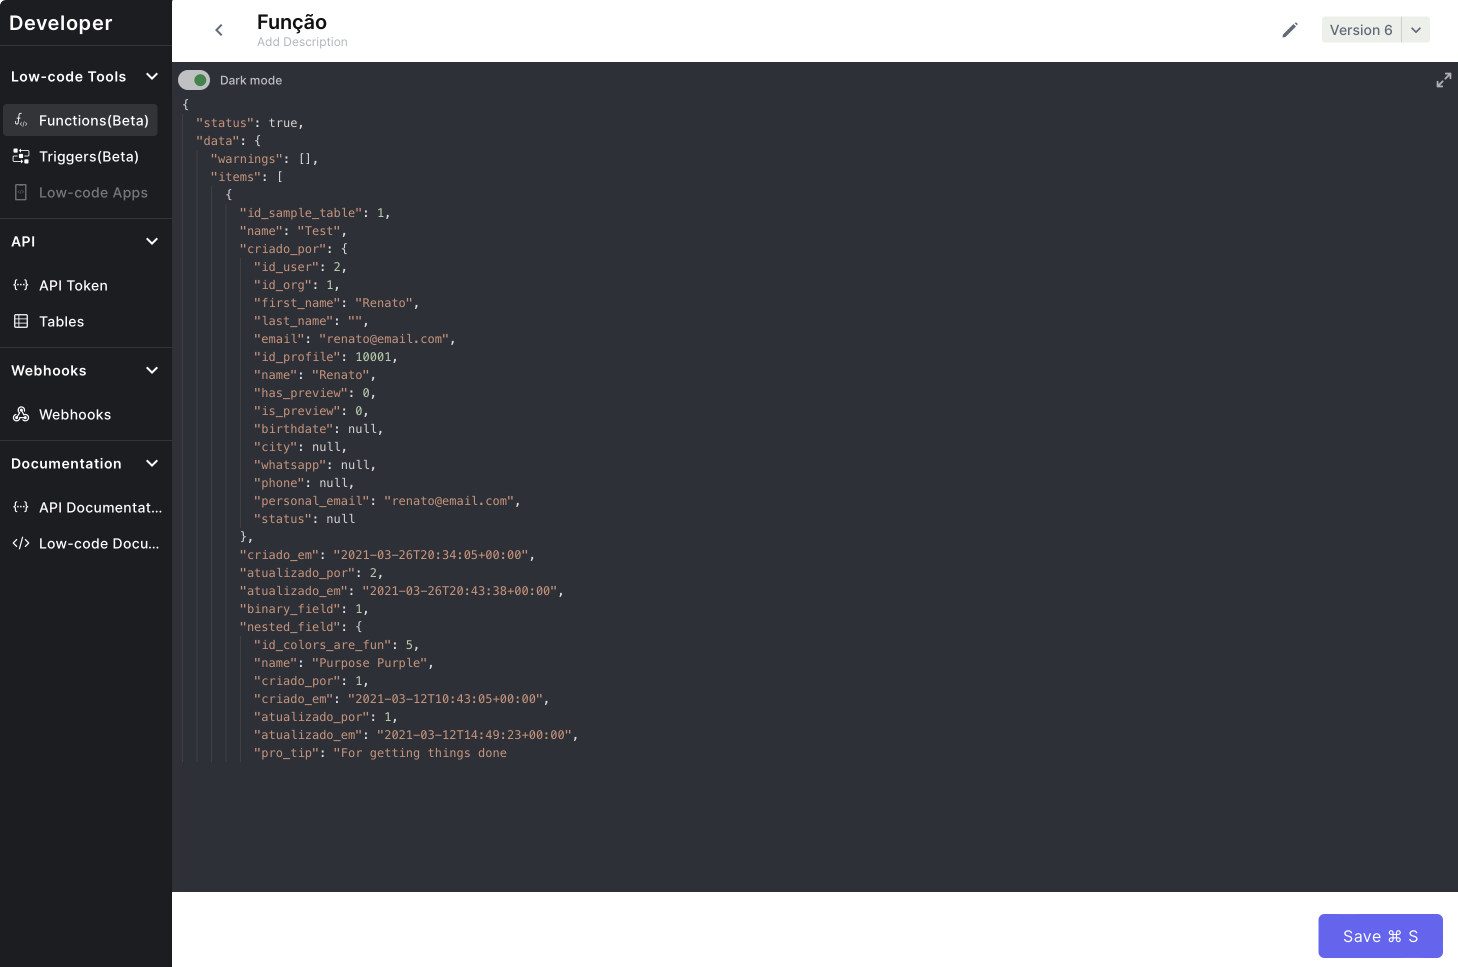Open the Low-code Documentation code icon
1458x967 pixels.
click(20, 543)
